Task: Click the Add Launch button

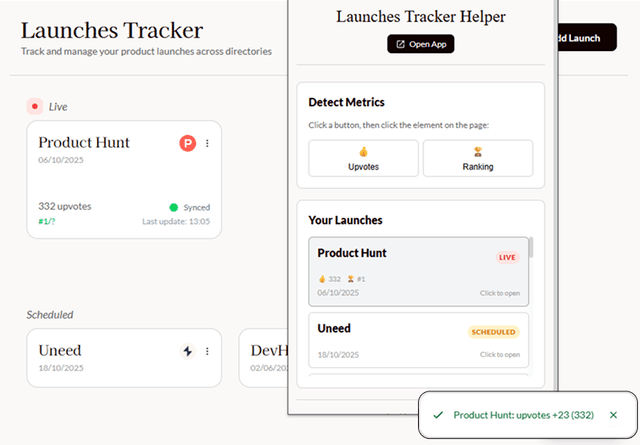Action: (587, 38)
